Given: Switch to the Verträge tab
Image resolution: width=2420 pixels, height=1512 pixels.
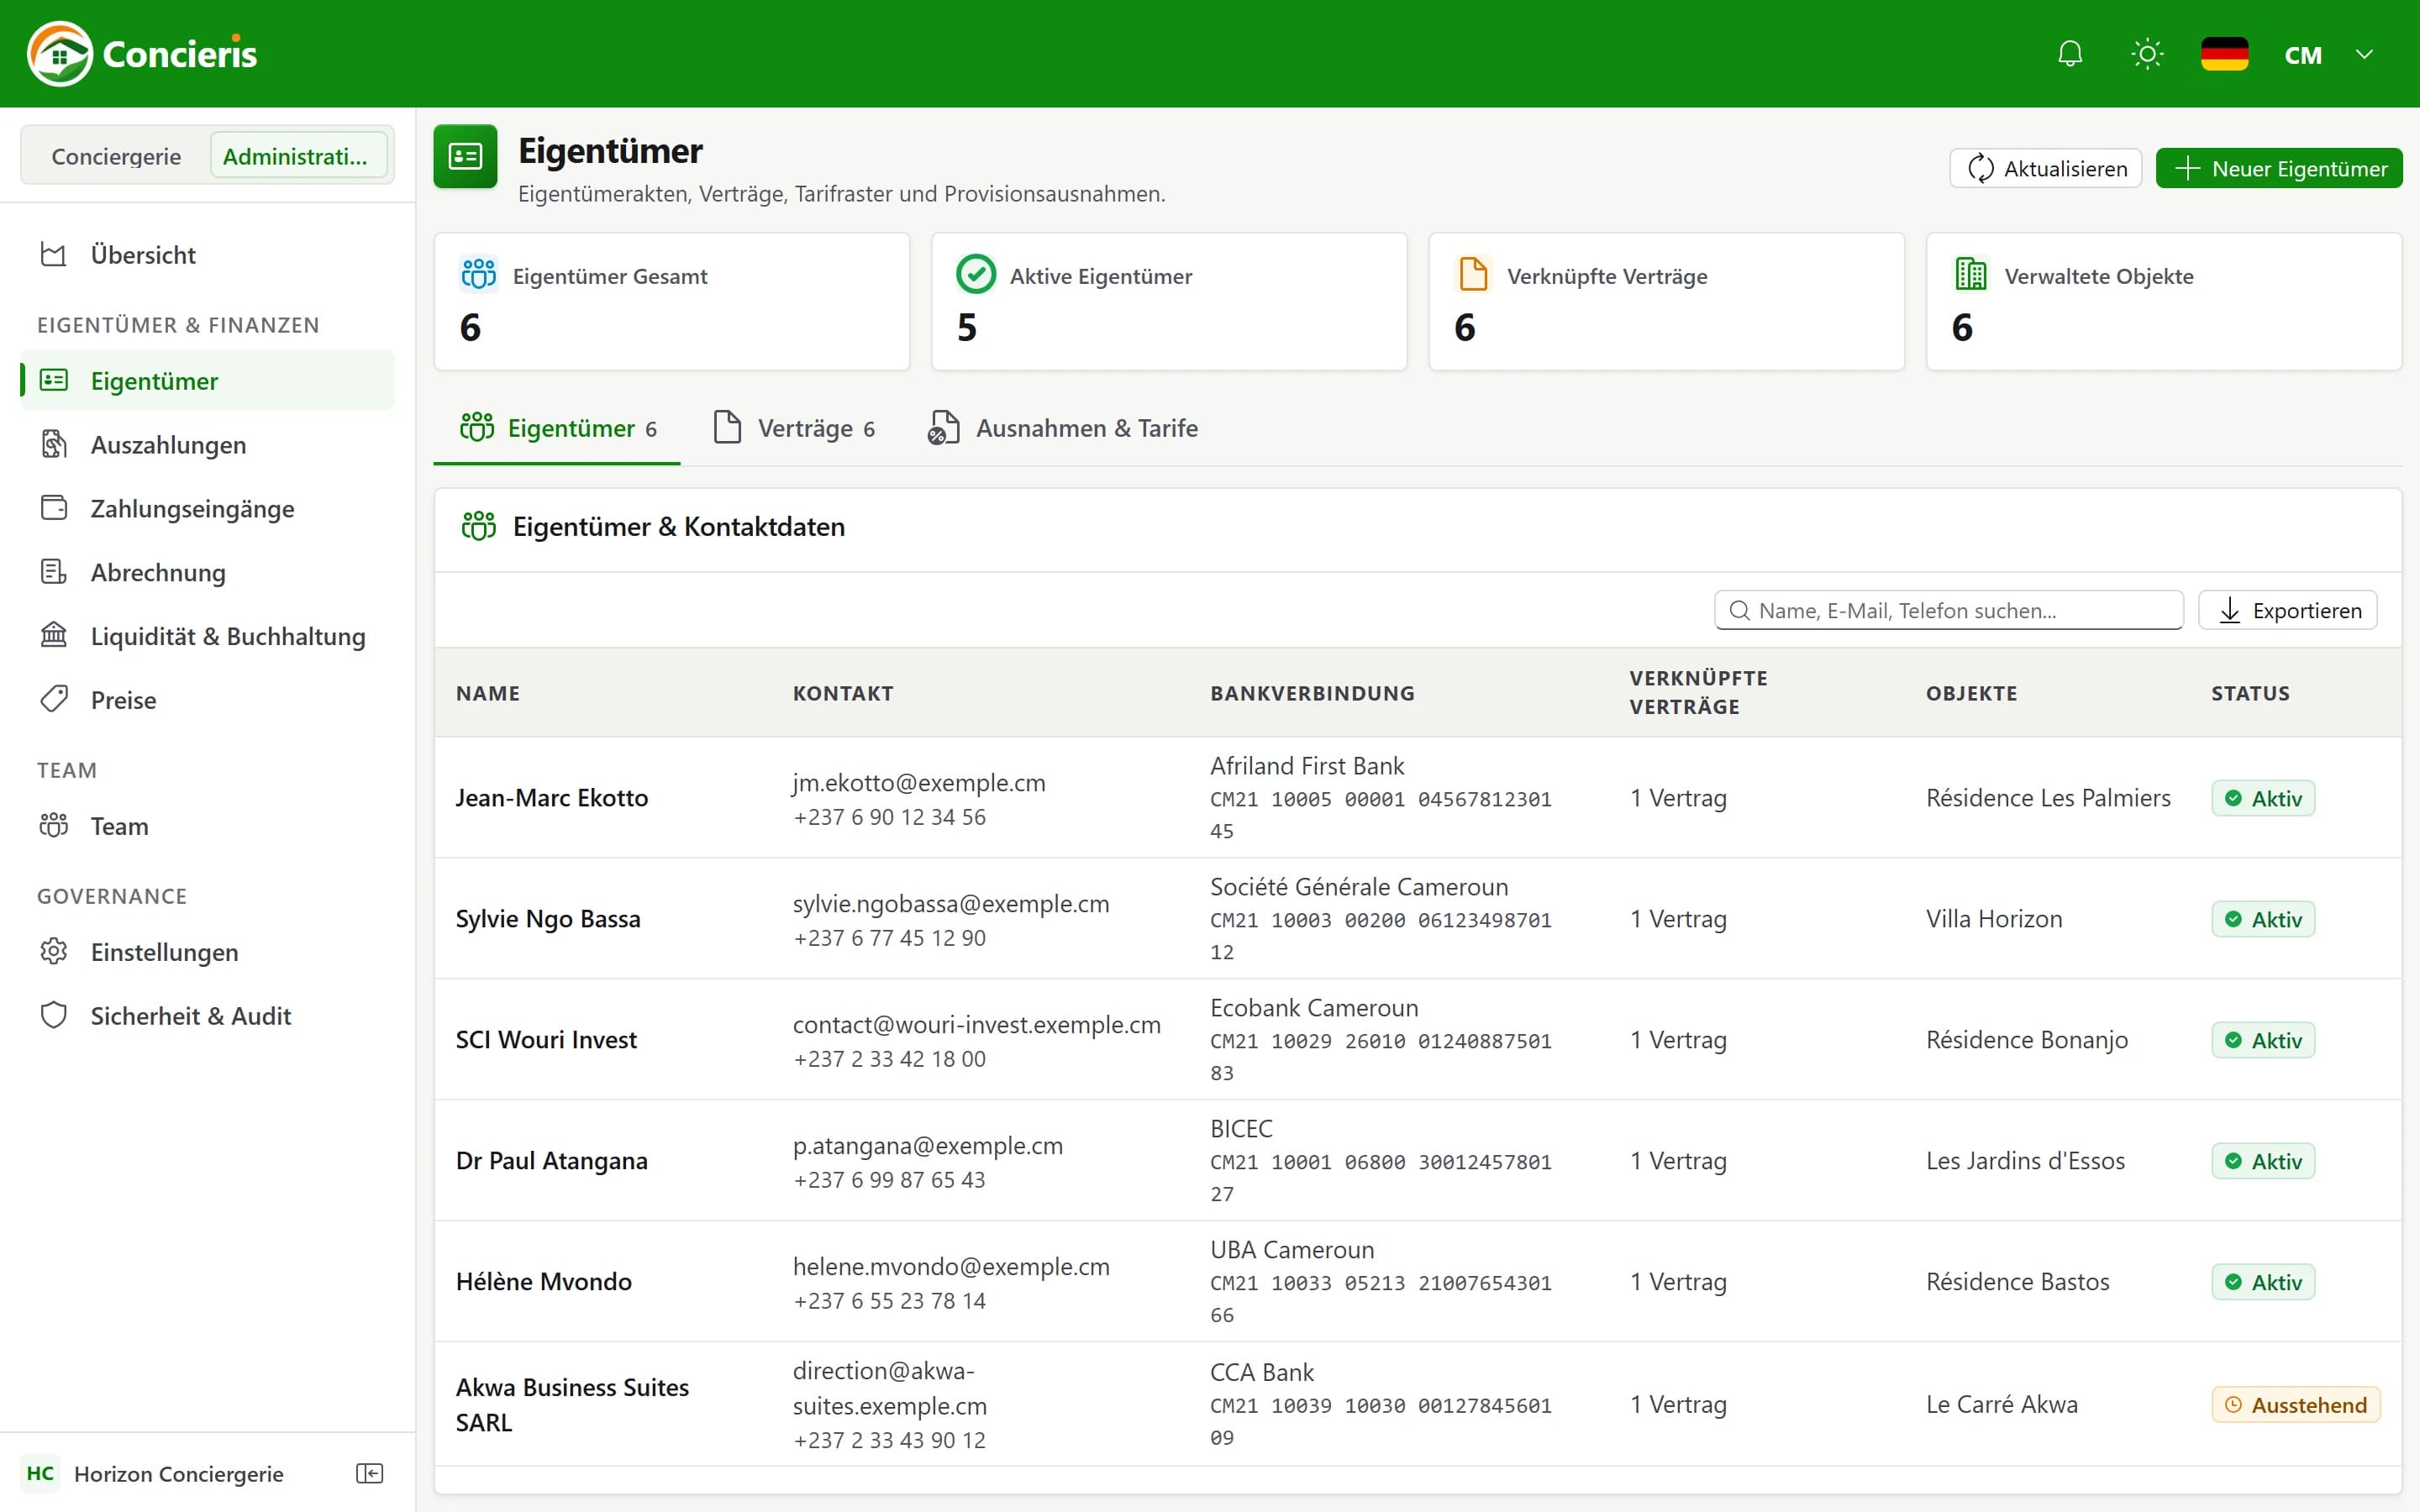Looking at the screenshot, I should tap(795, 428).
